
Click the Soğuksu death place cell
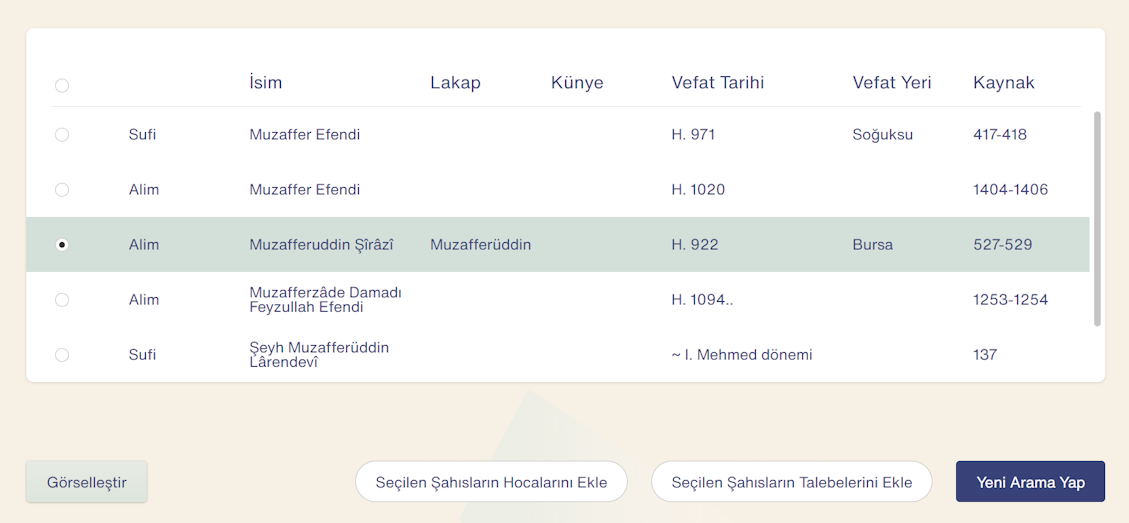[x=883, y=135]
